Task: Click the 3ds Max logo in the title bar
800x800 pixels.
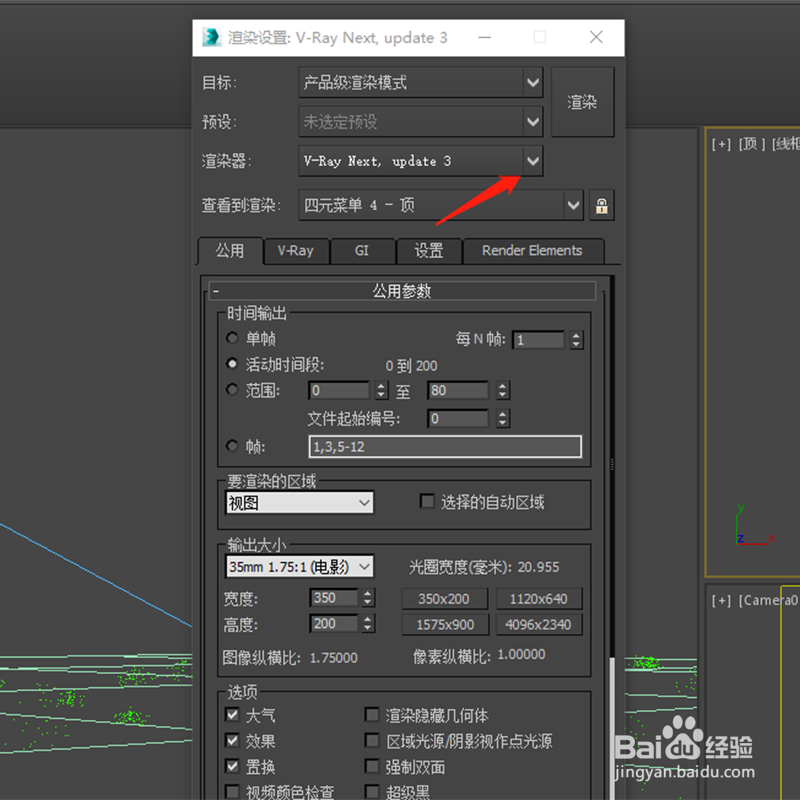Action: click(x=211, y=37)
